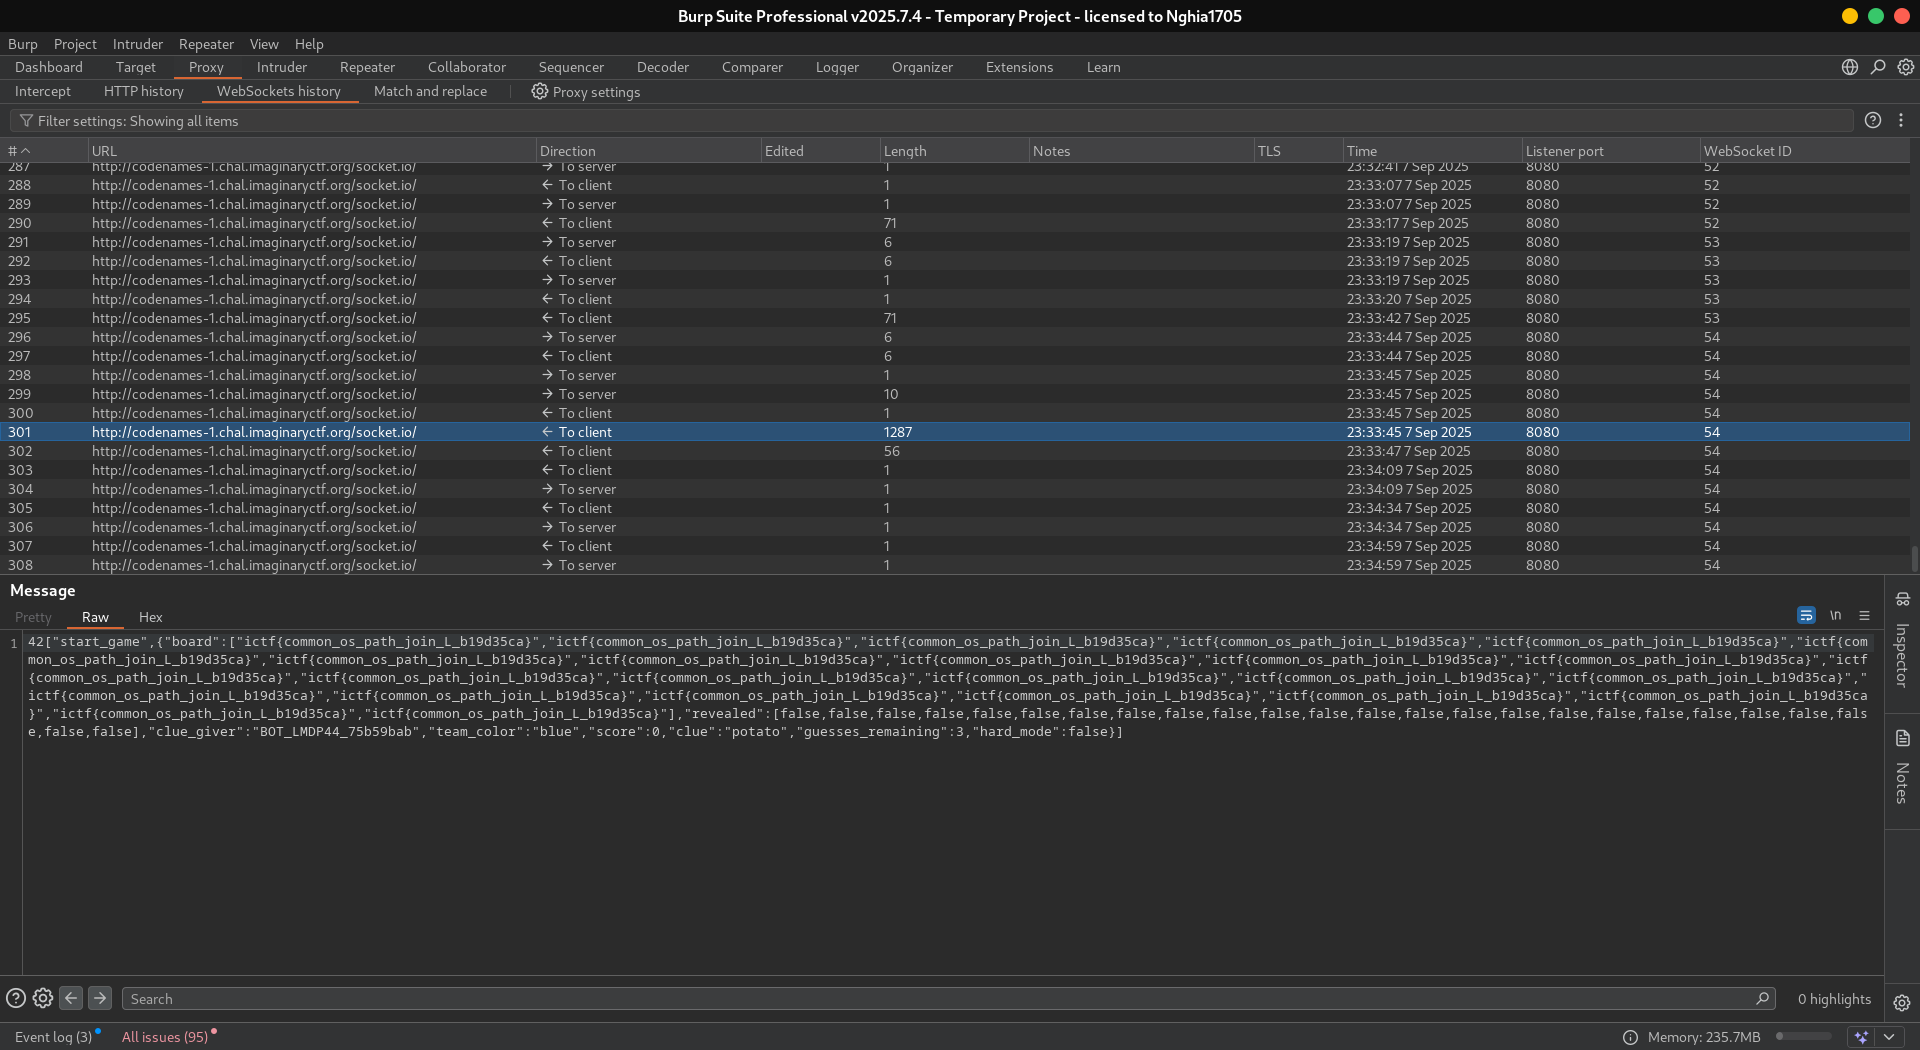Click the filter funnel icon
The width and height of the screenshot is (1920, 1050).
click(26, 121)
